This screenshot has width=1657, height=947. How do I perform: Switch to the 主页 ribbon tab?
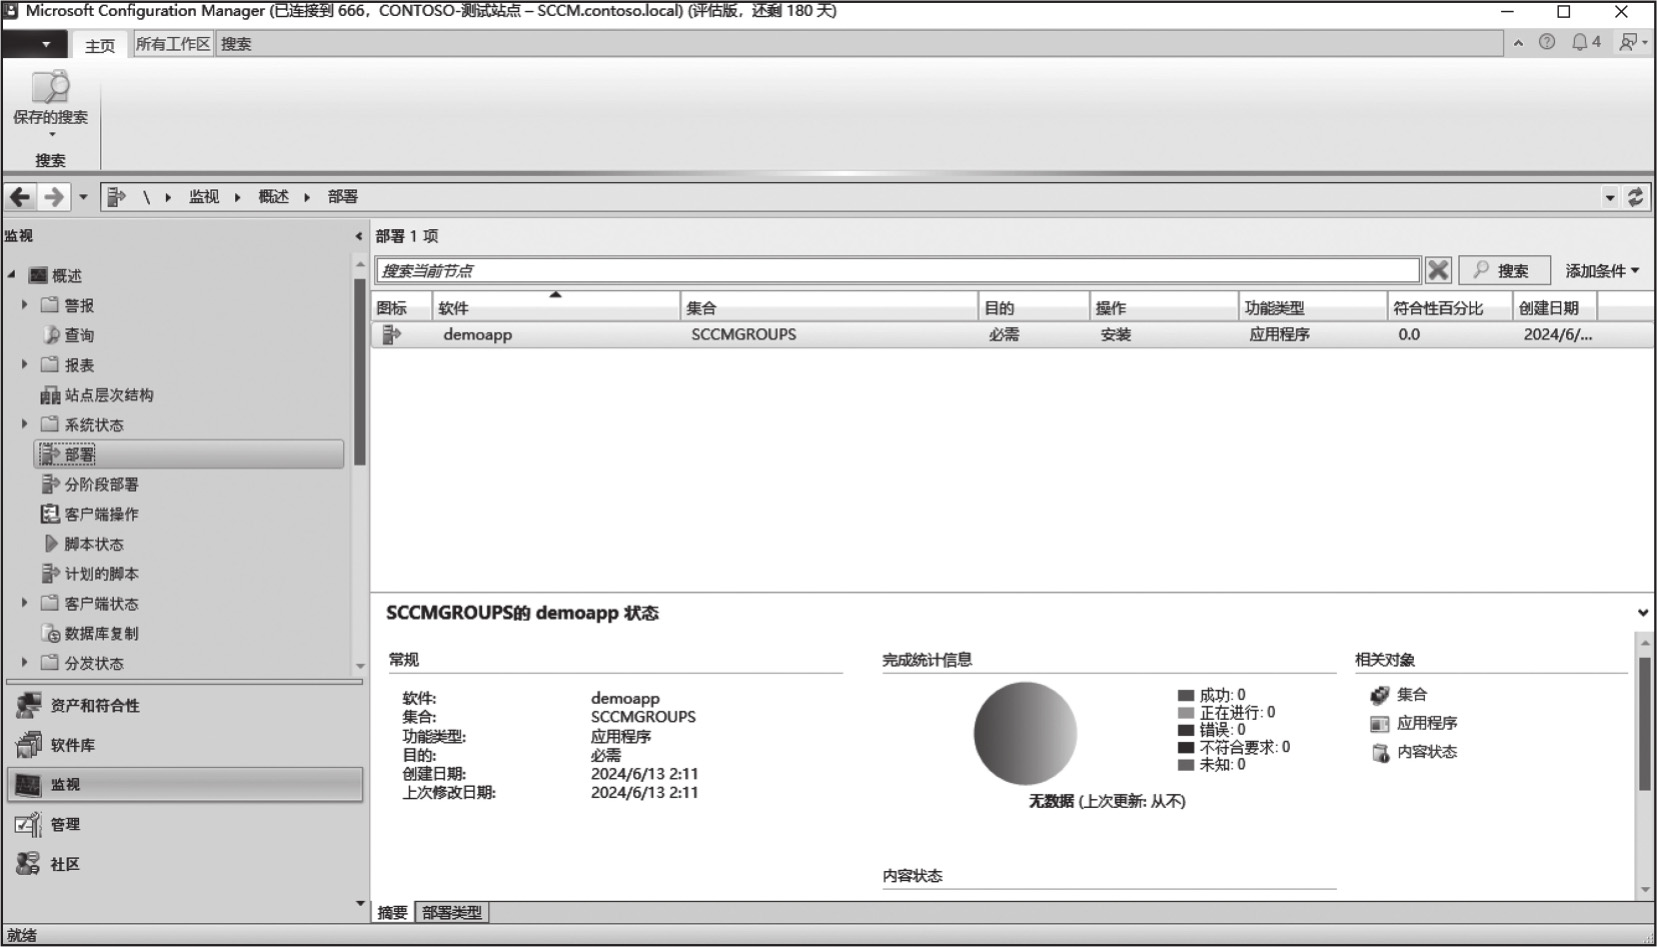(x=99, y=45)
